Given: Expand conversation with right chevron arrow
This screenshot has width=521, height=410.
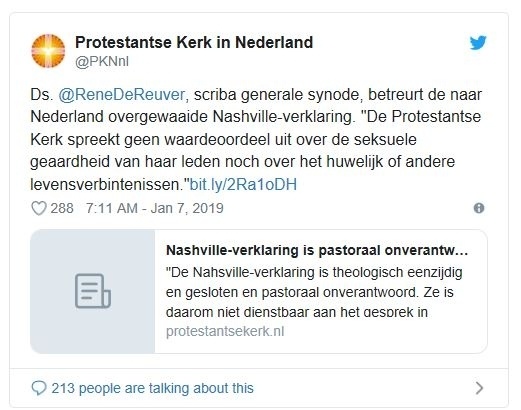Looking at the screenshot, I should point(479,388).
